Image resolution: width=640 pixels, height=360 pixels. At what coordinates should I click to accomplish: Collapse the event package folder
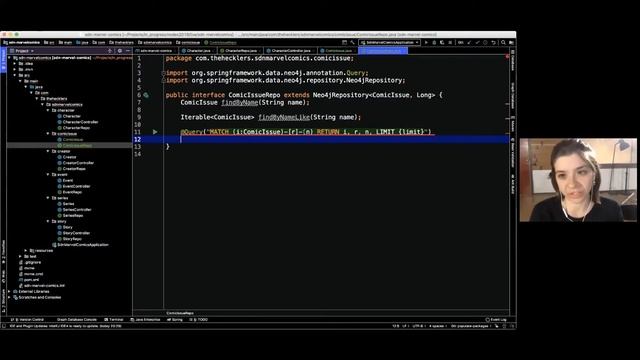click(x=48, y=174)
